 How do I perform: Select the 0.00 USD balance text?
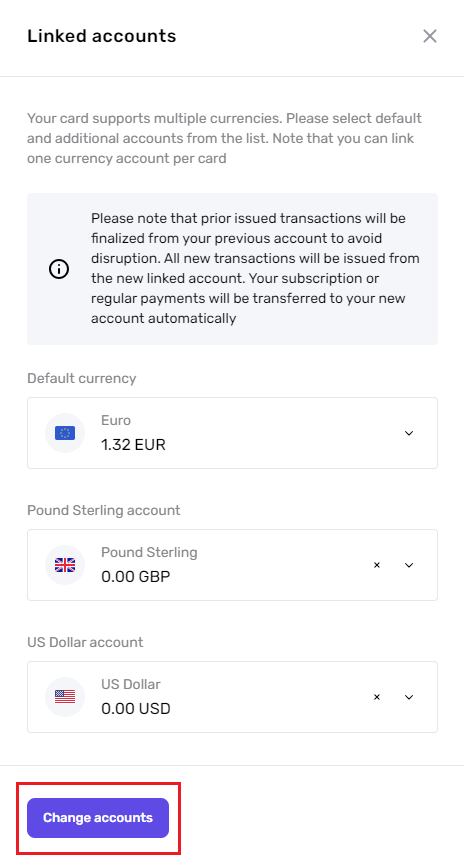(x=136, y=708)
